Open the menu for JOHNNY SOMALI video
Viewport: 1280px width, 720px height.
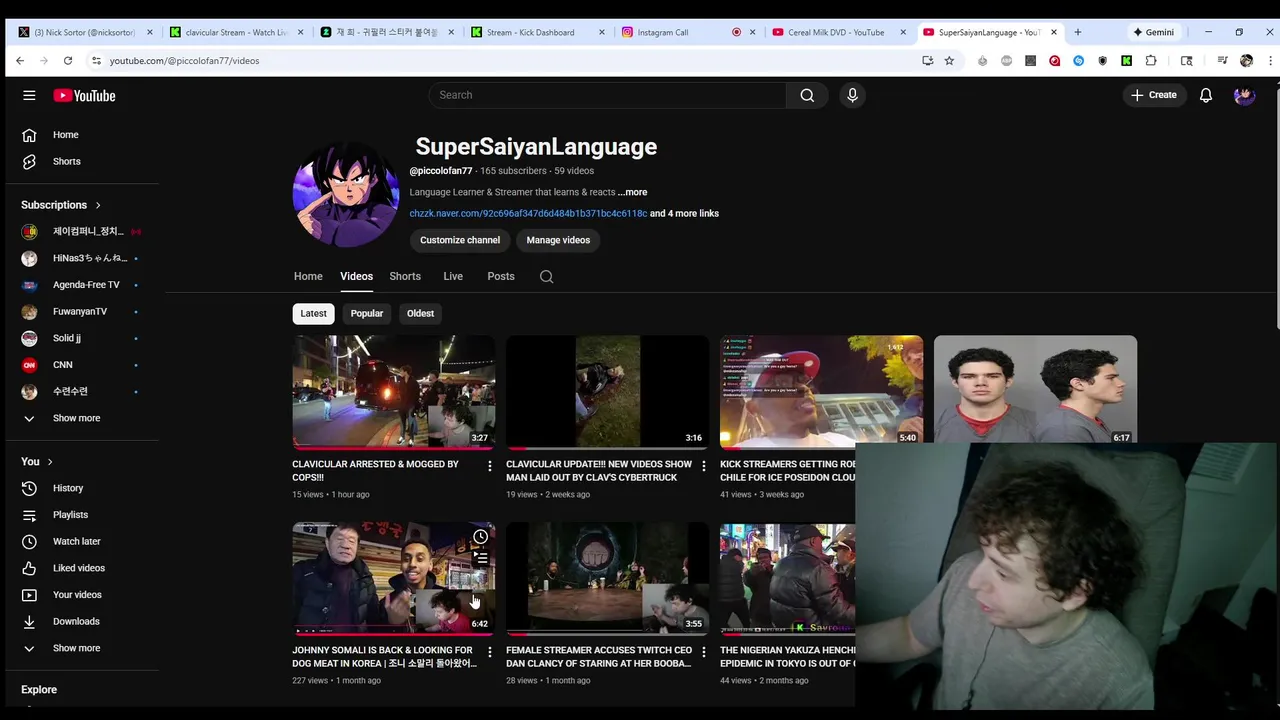click(489, 652)
